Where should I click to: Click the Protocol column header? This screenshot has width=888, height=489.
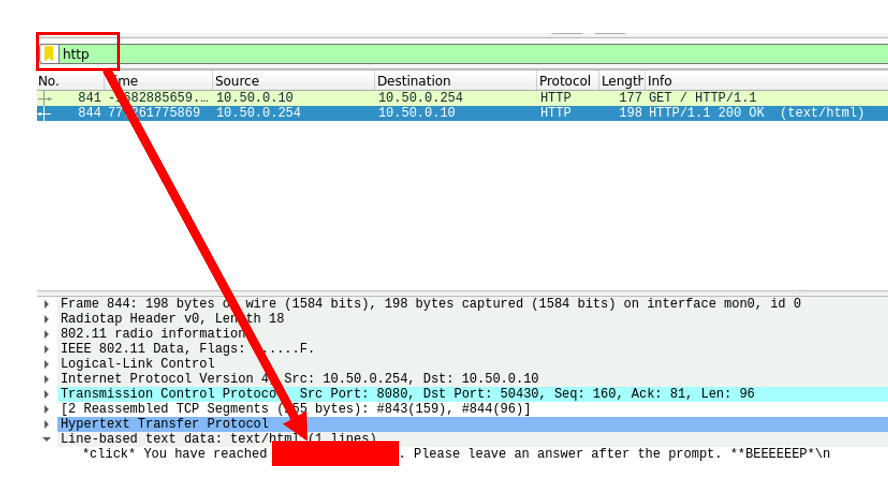click(565, 81)
